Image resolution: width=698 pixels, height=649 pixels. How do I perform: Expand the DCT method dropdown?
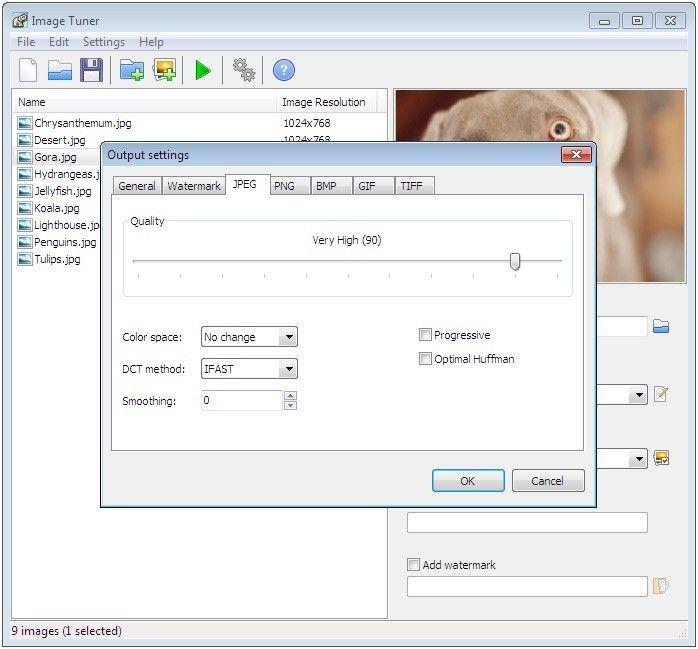point(288,370)
